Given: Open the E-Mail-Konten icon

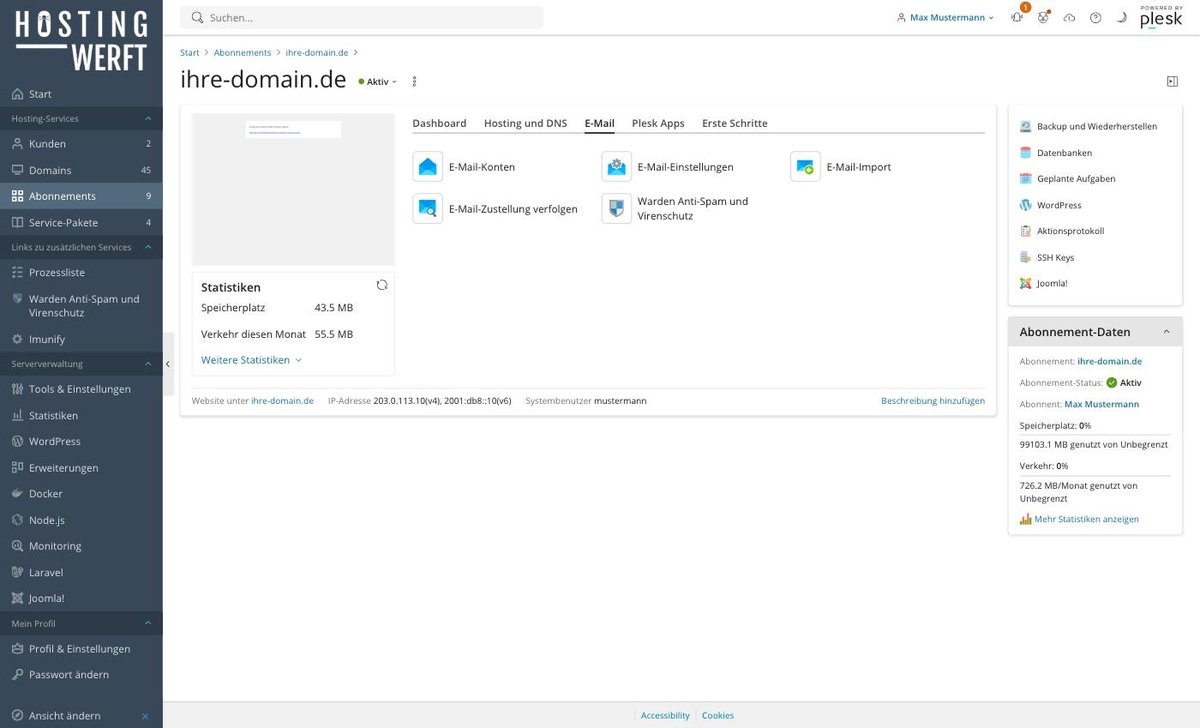Looking at the screenshot, I should coord(428,167).
